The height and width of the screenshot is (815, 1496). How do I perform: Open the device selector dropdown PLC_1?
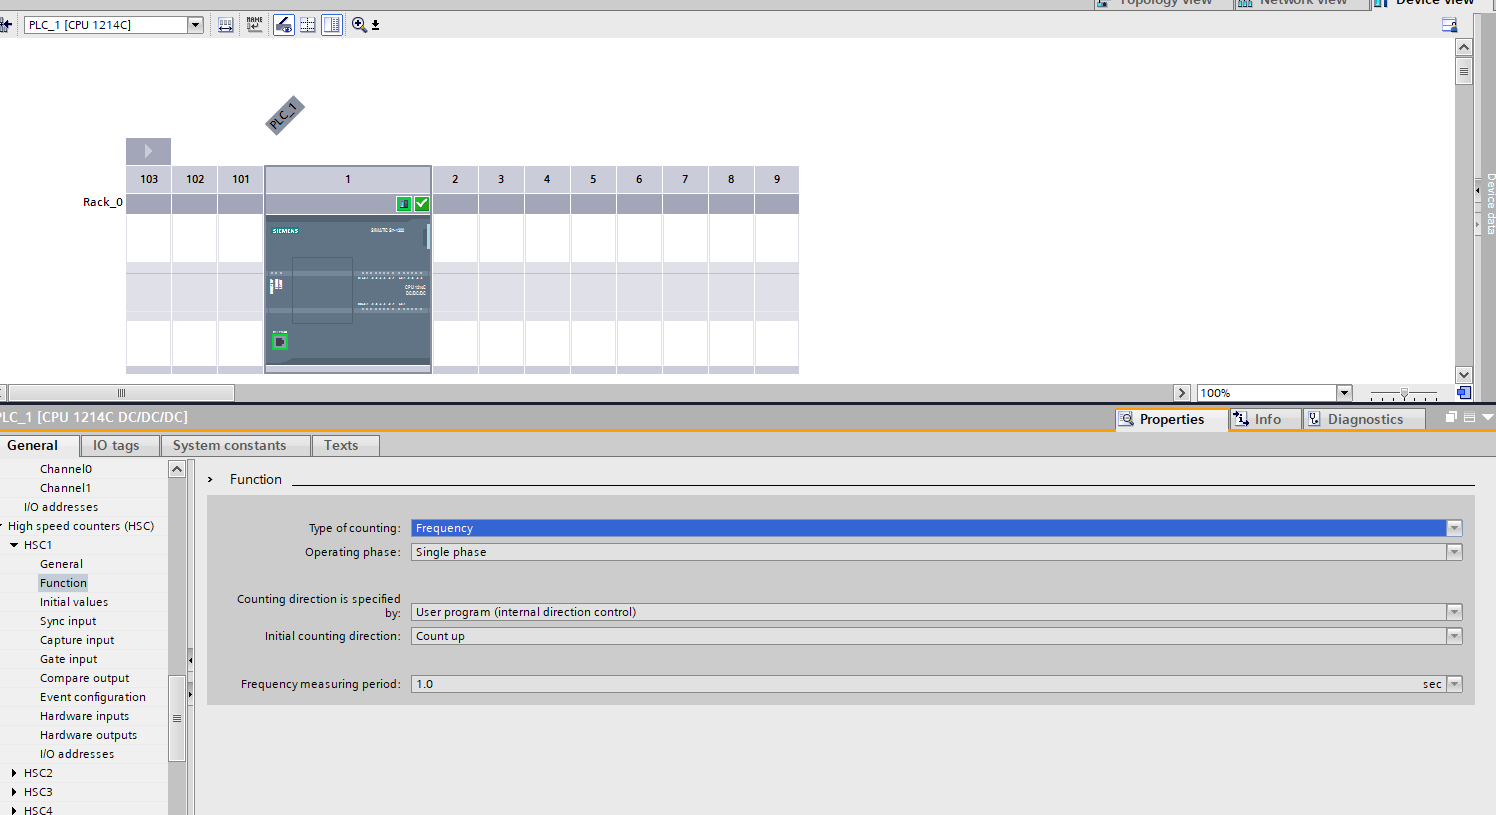click(196, 25)
